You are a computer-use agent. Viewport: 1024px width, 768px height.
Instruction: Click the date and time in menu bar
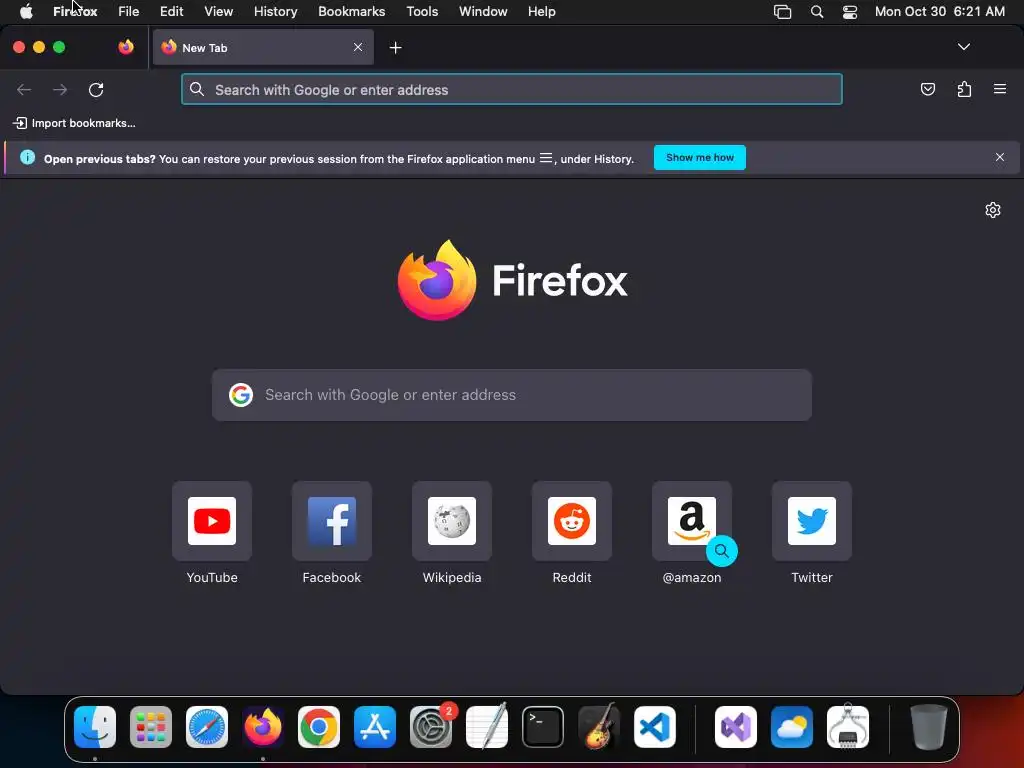940,11
